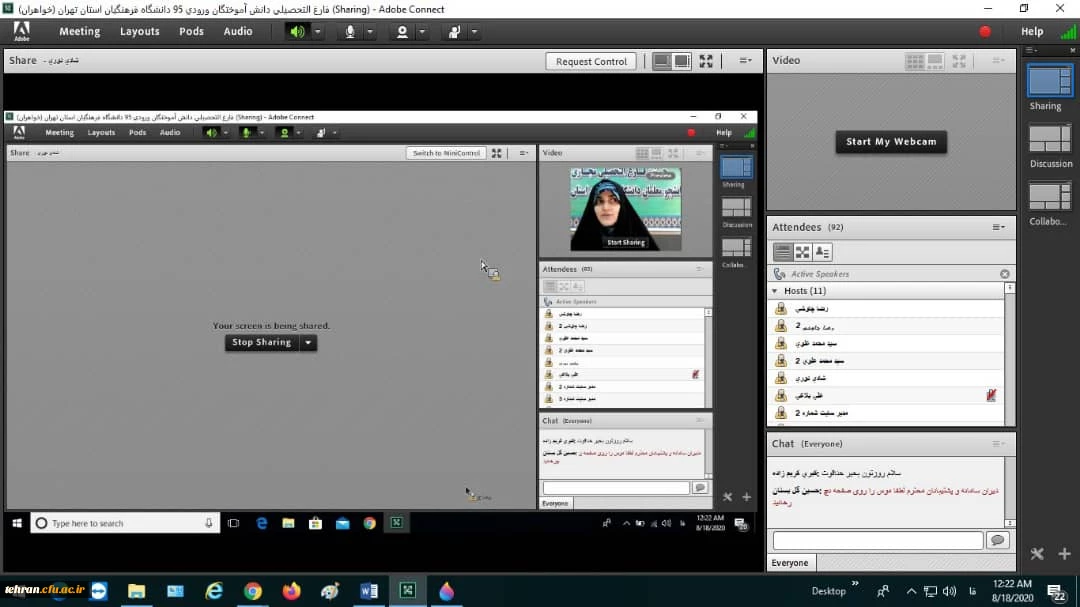
Task: Close the Active Speakers bar
Action: click(x=1005, y=274)
